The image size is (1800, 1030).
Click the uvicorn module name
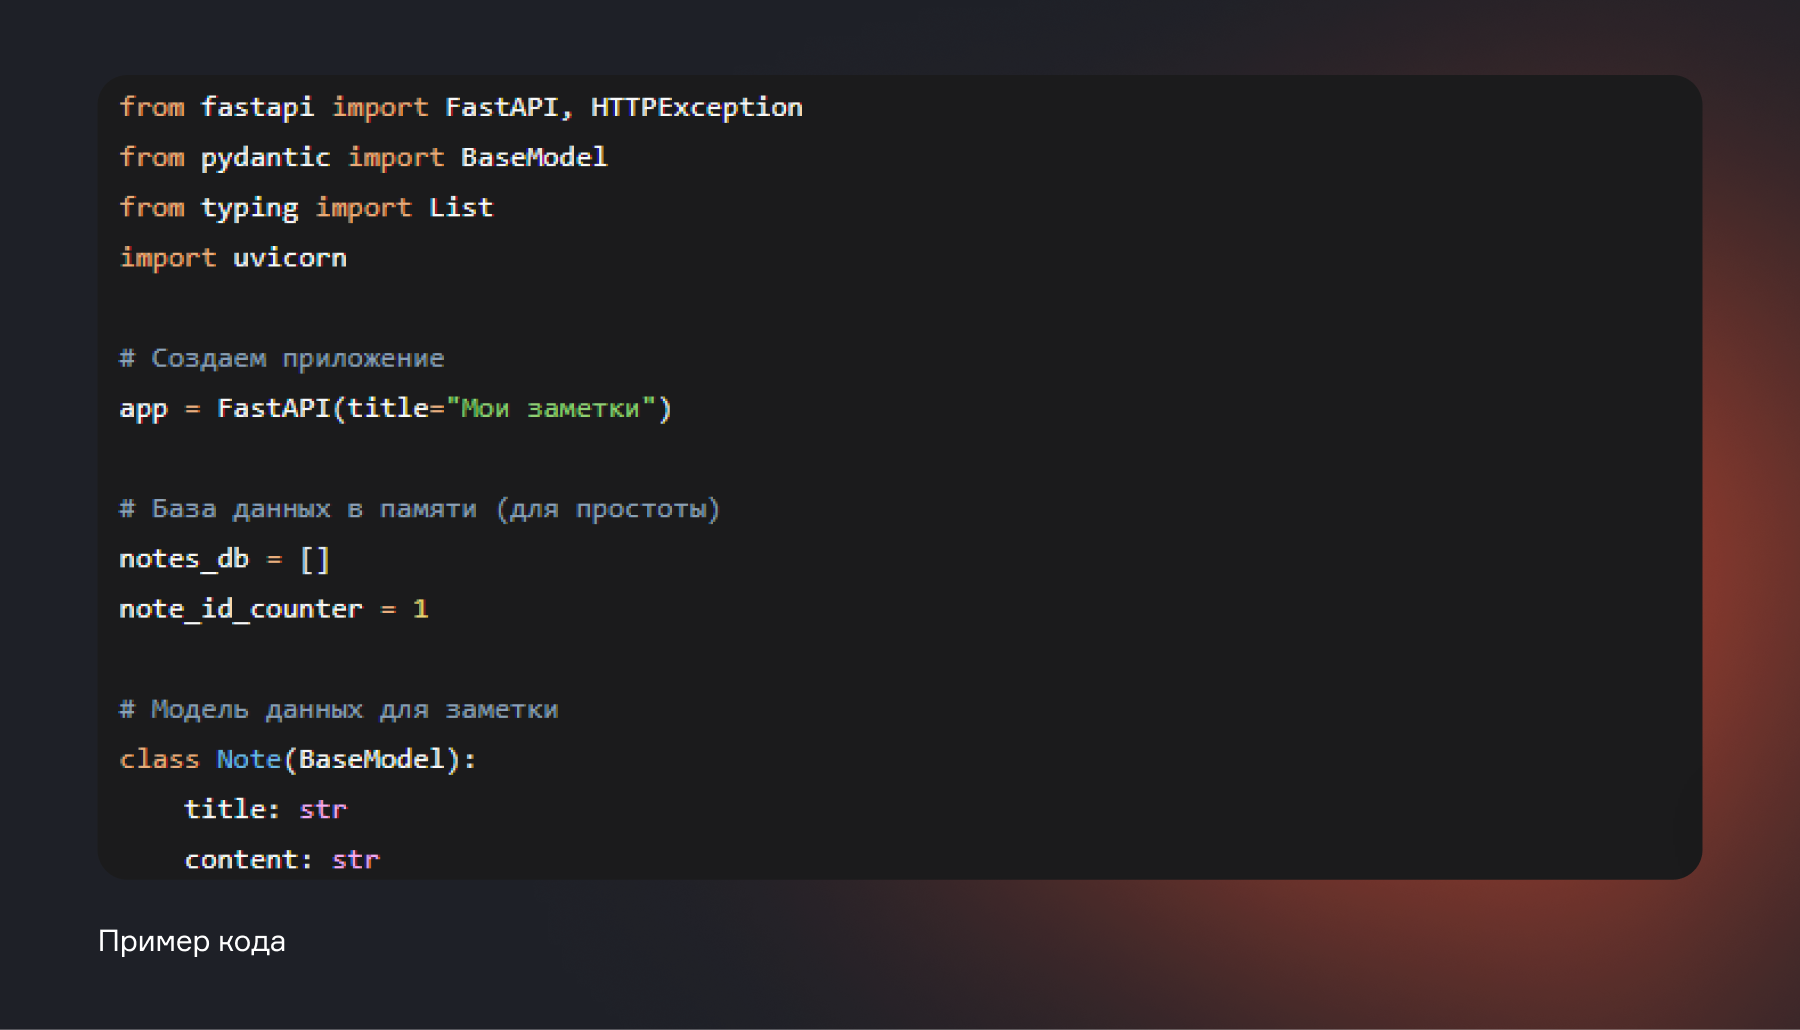(289, 258)
